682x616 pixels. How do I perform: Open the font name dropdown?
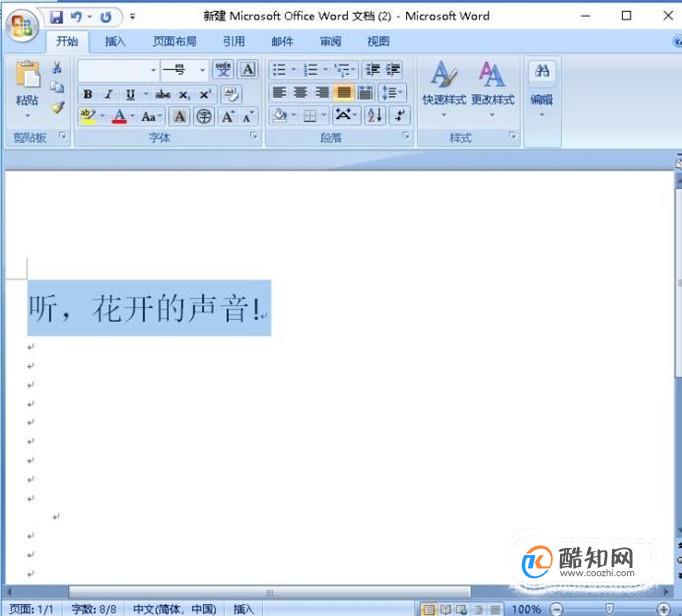click(153, 70)
